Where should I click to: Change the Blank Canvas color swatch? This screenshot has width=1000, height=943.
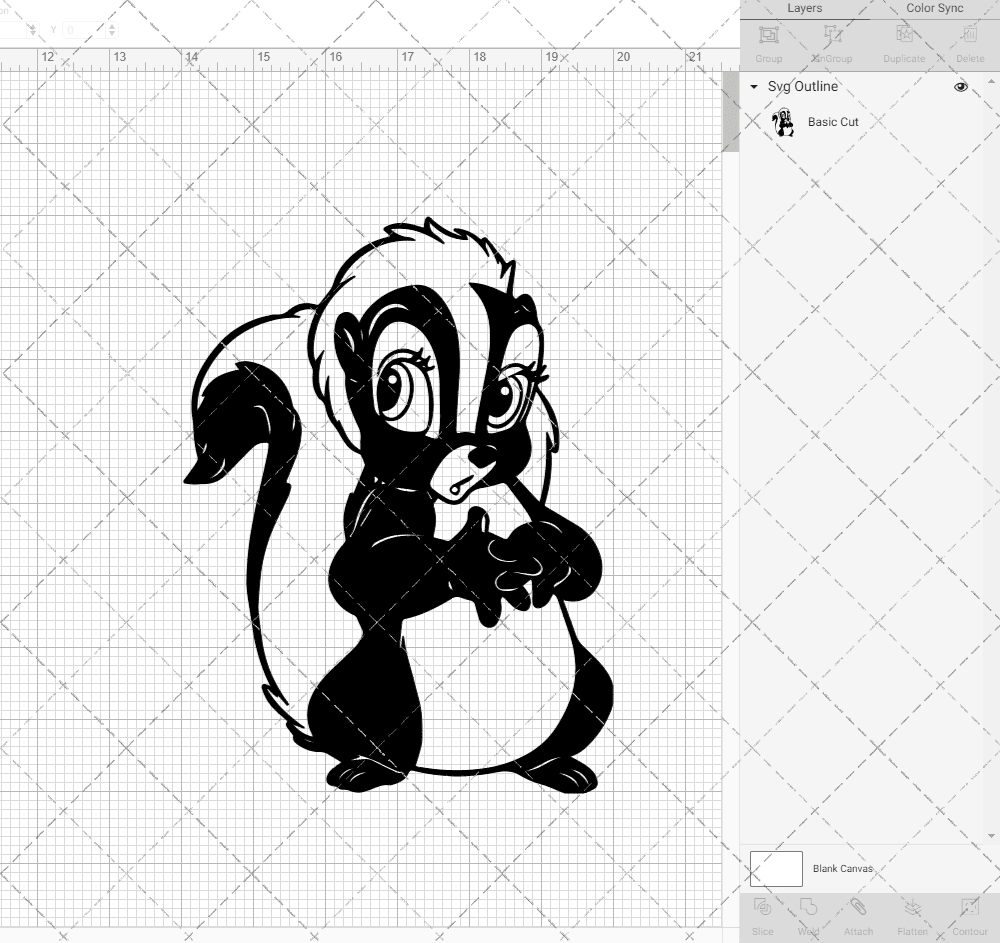click(x=776, y=868)
